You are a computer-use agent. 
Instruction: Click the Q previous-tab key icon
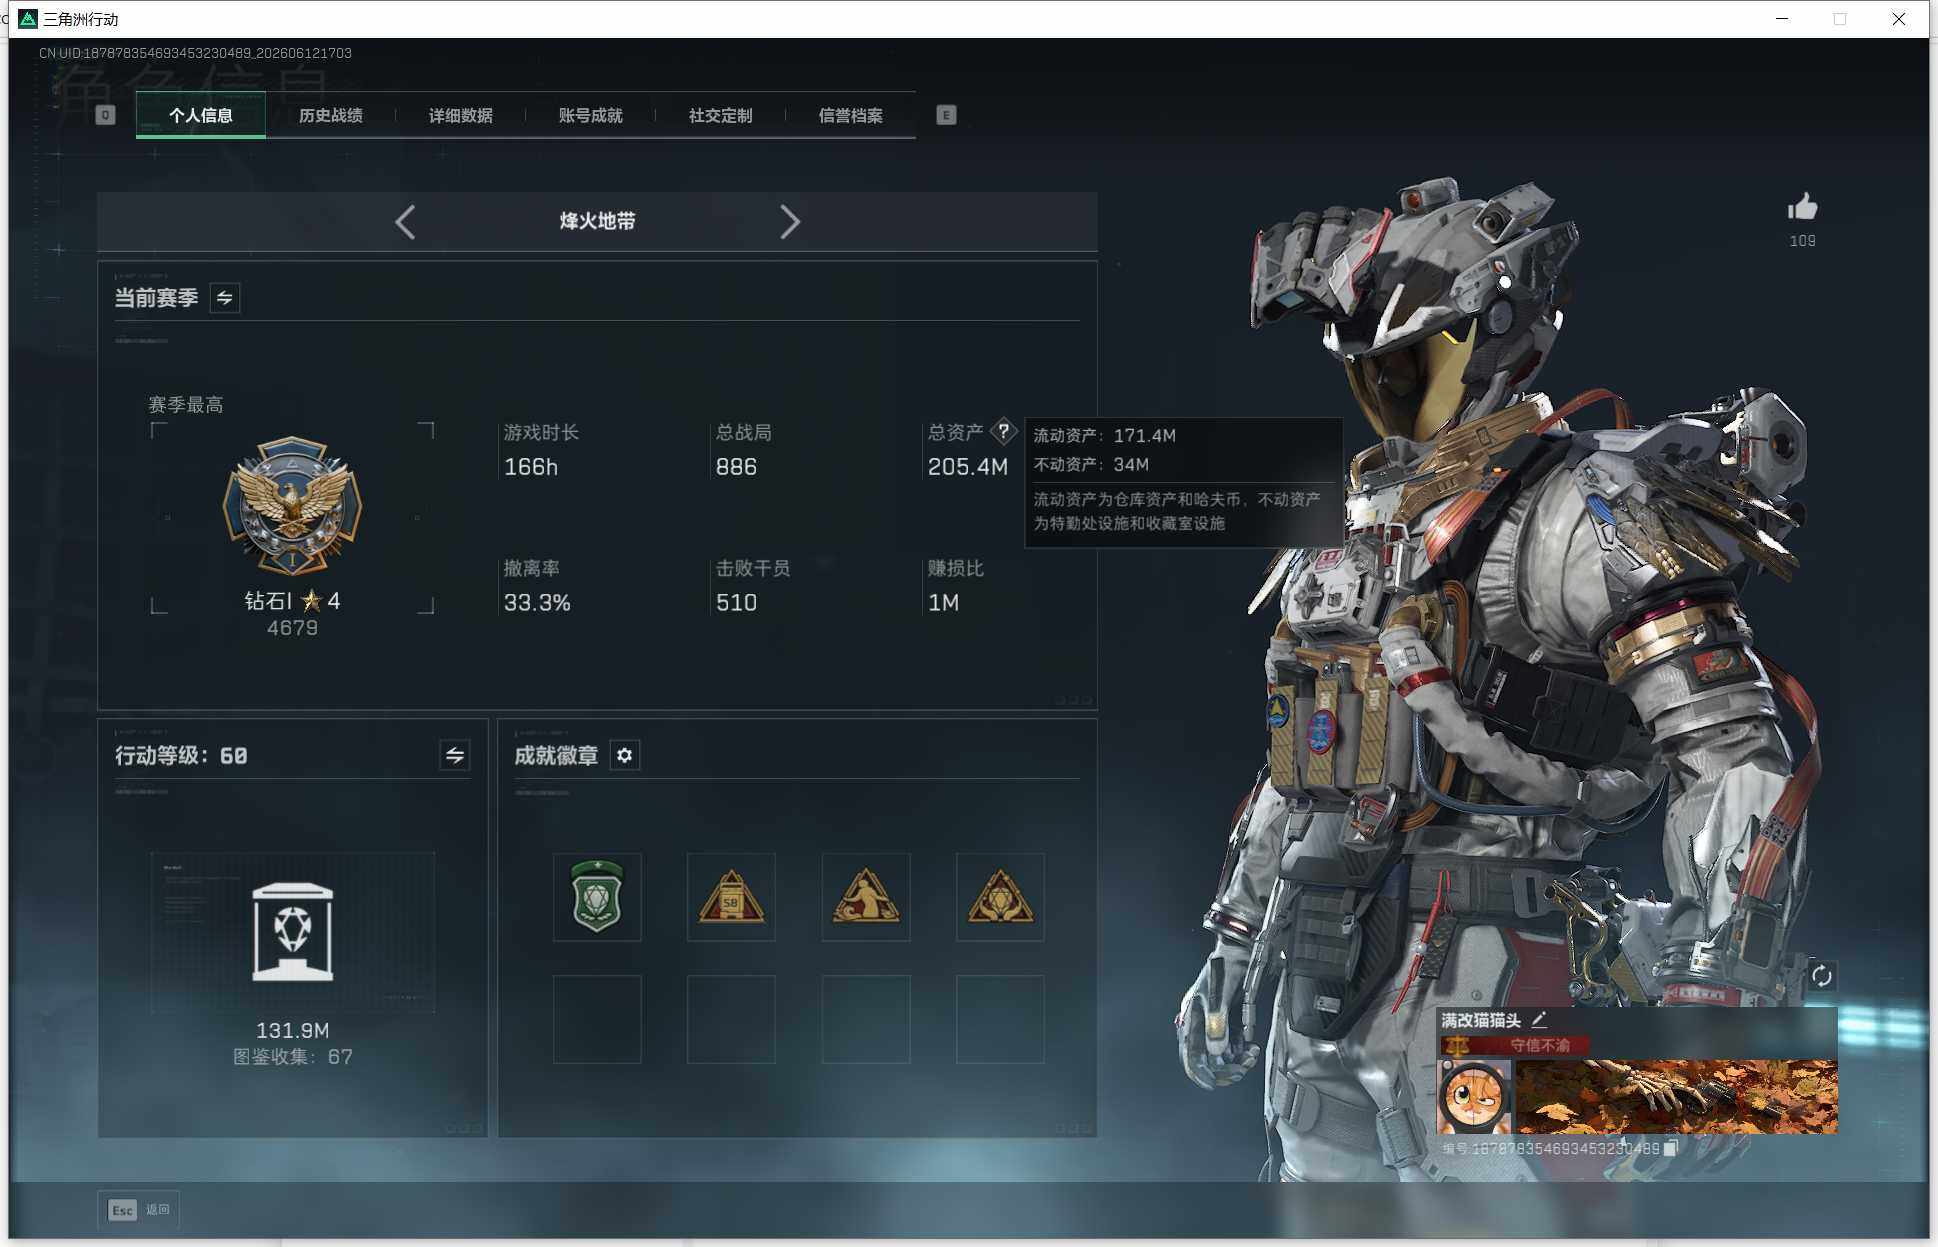tap(105, 115)
